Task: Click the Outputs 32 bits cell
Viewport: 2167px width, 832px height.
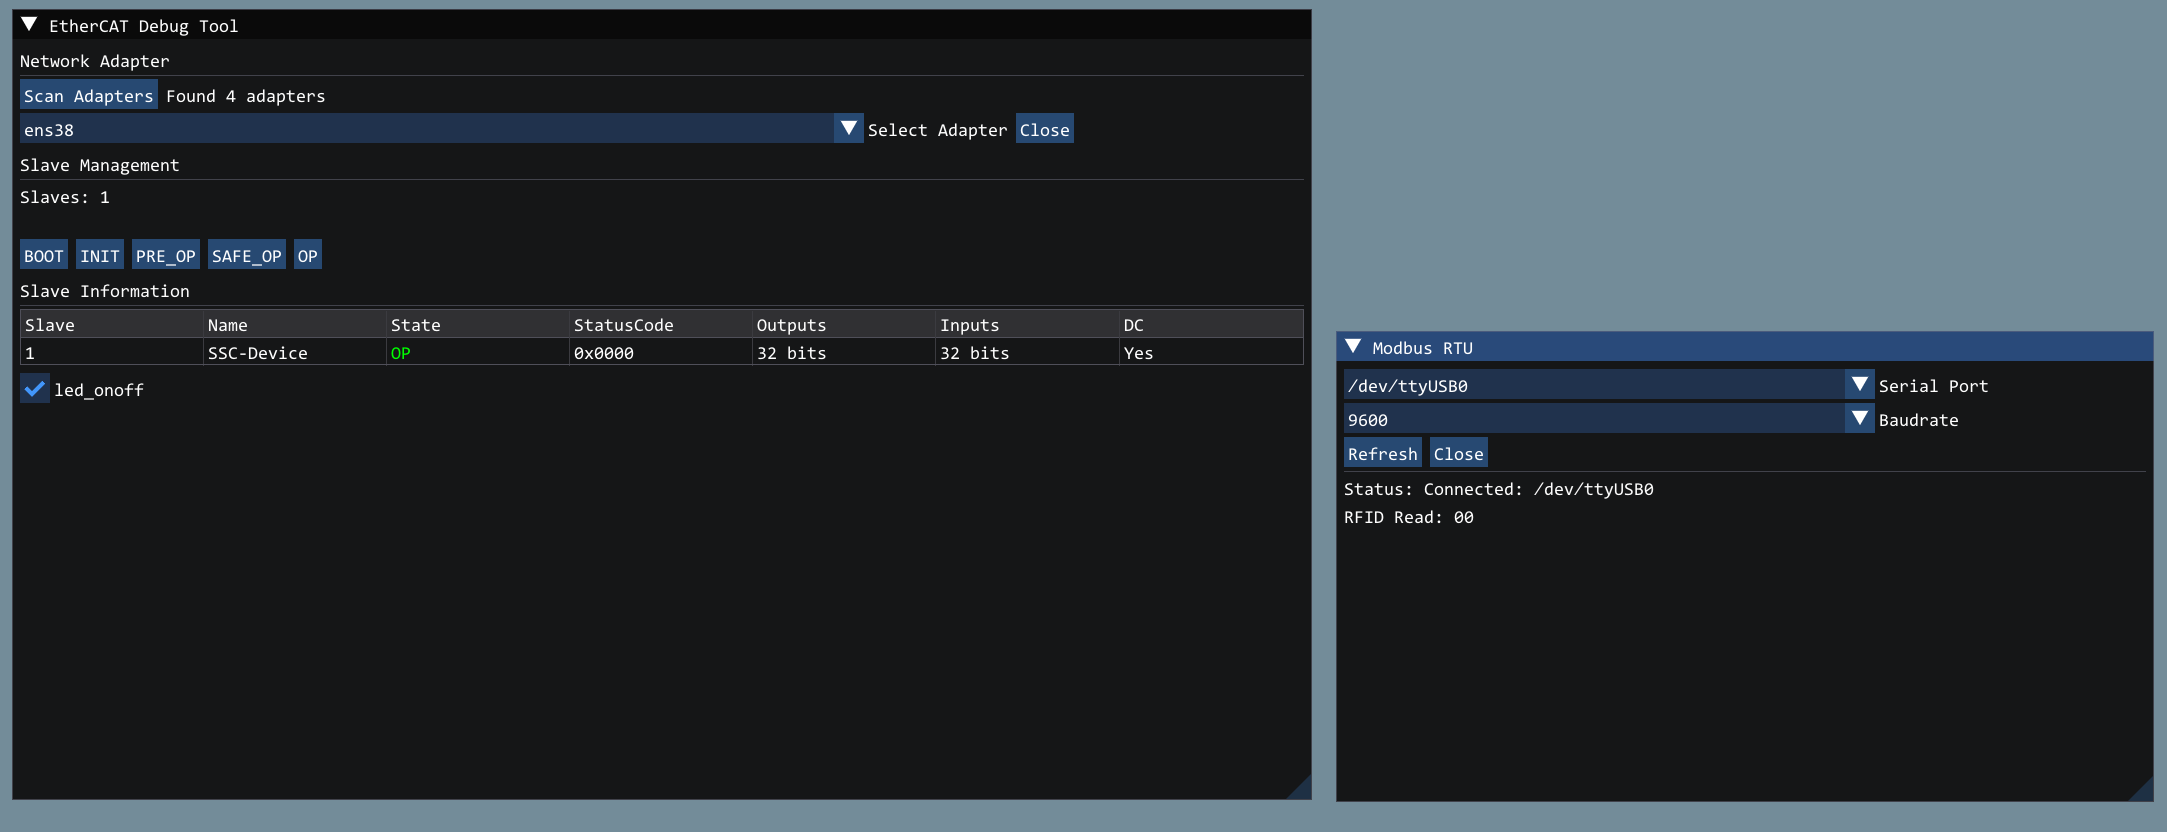Action: [x=844, y=352]
